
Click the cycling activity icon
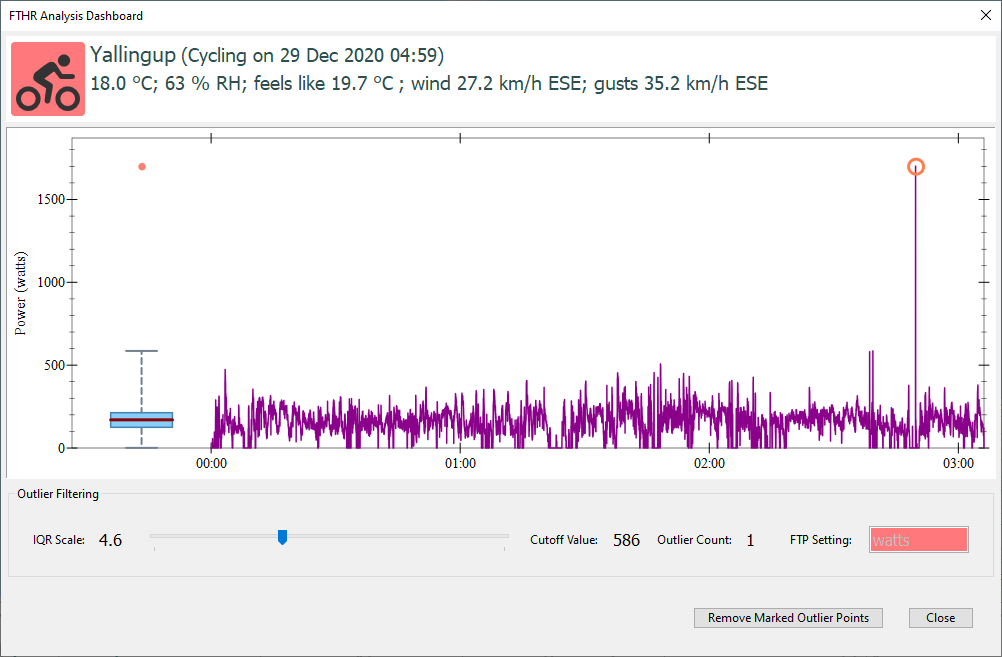(48, 79)
